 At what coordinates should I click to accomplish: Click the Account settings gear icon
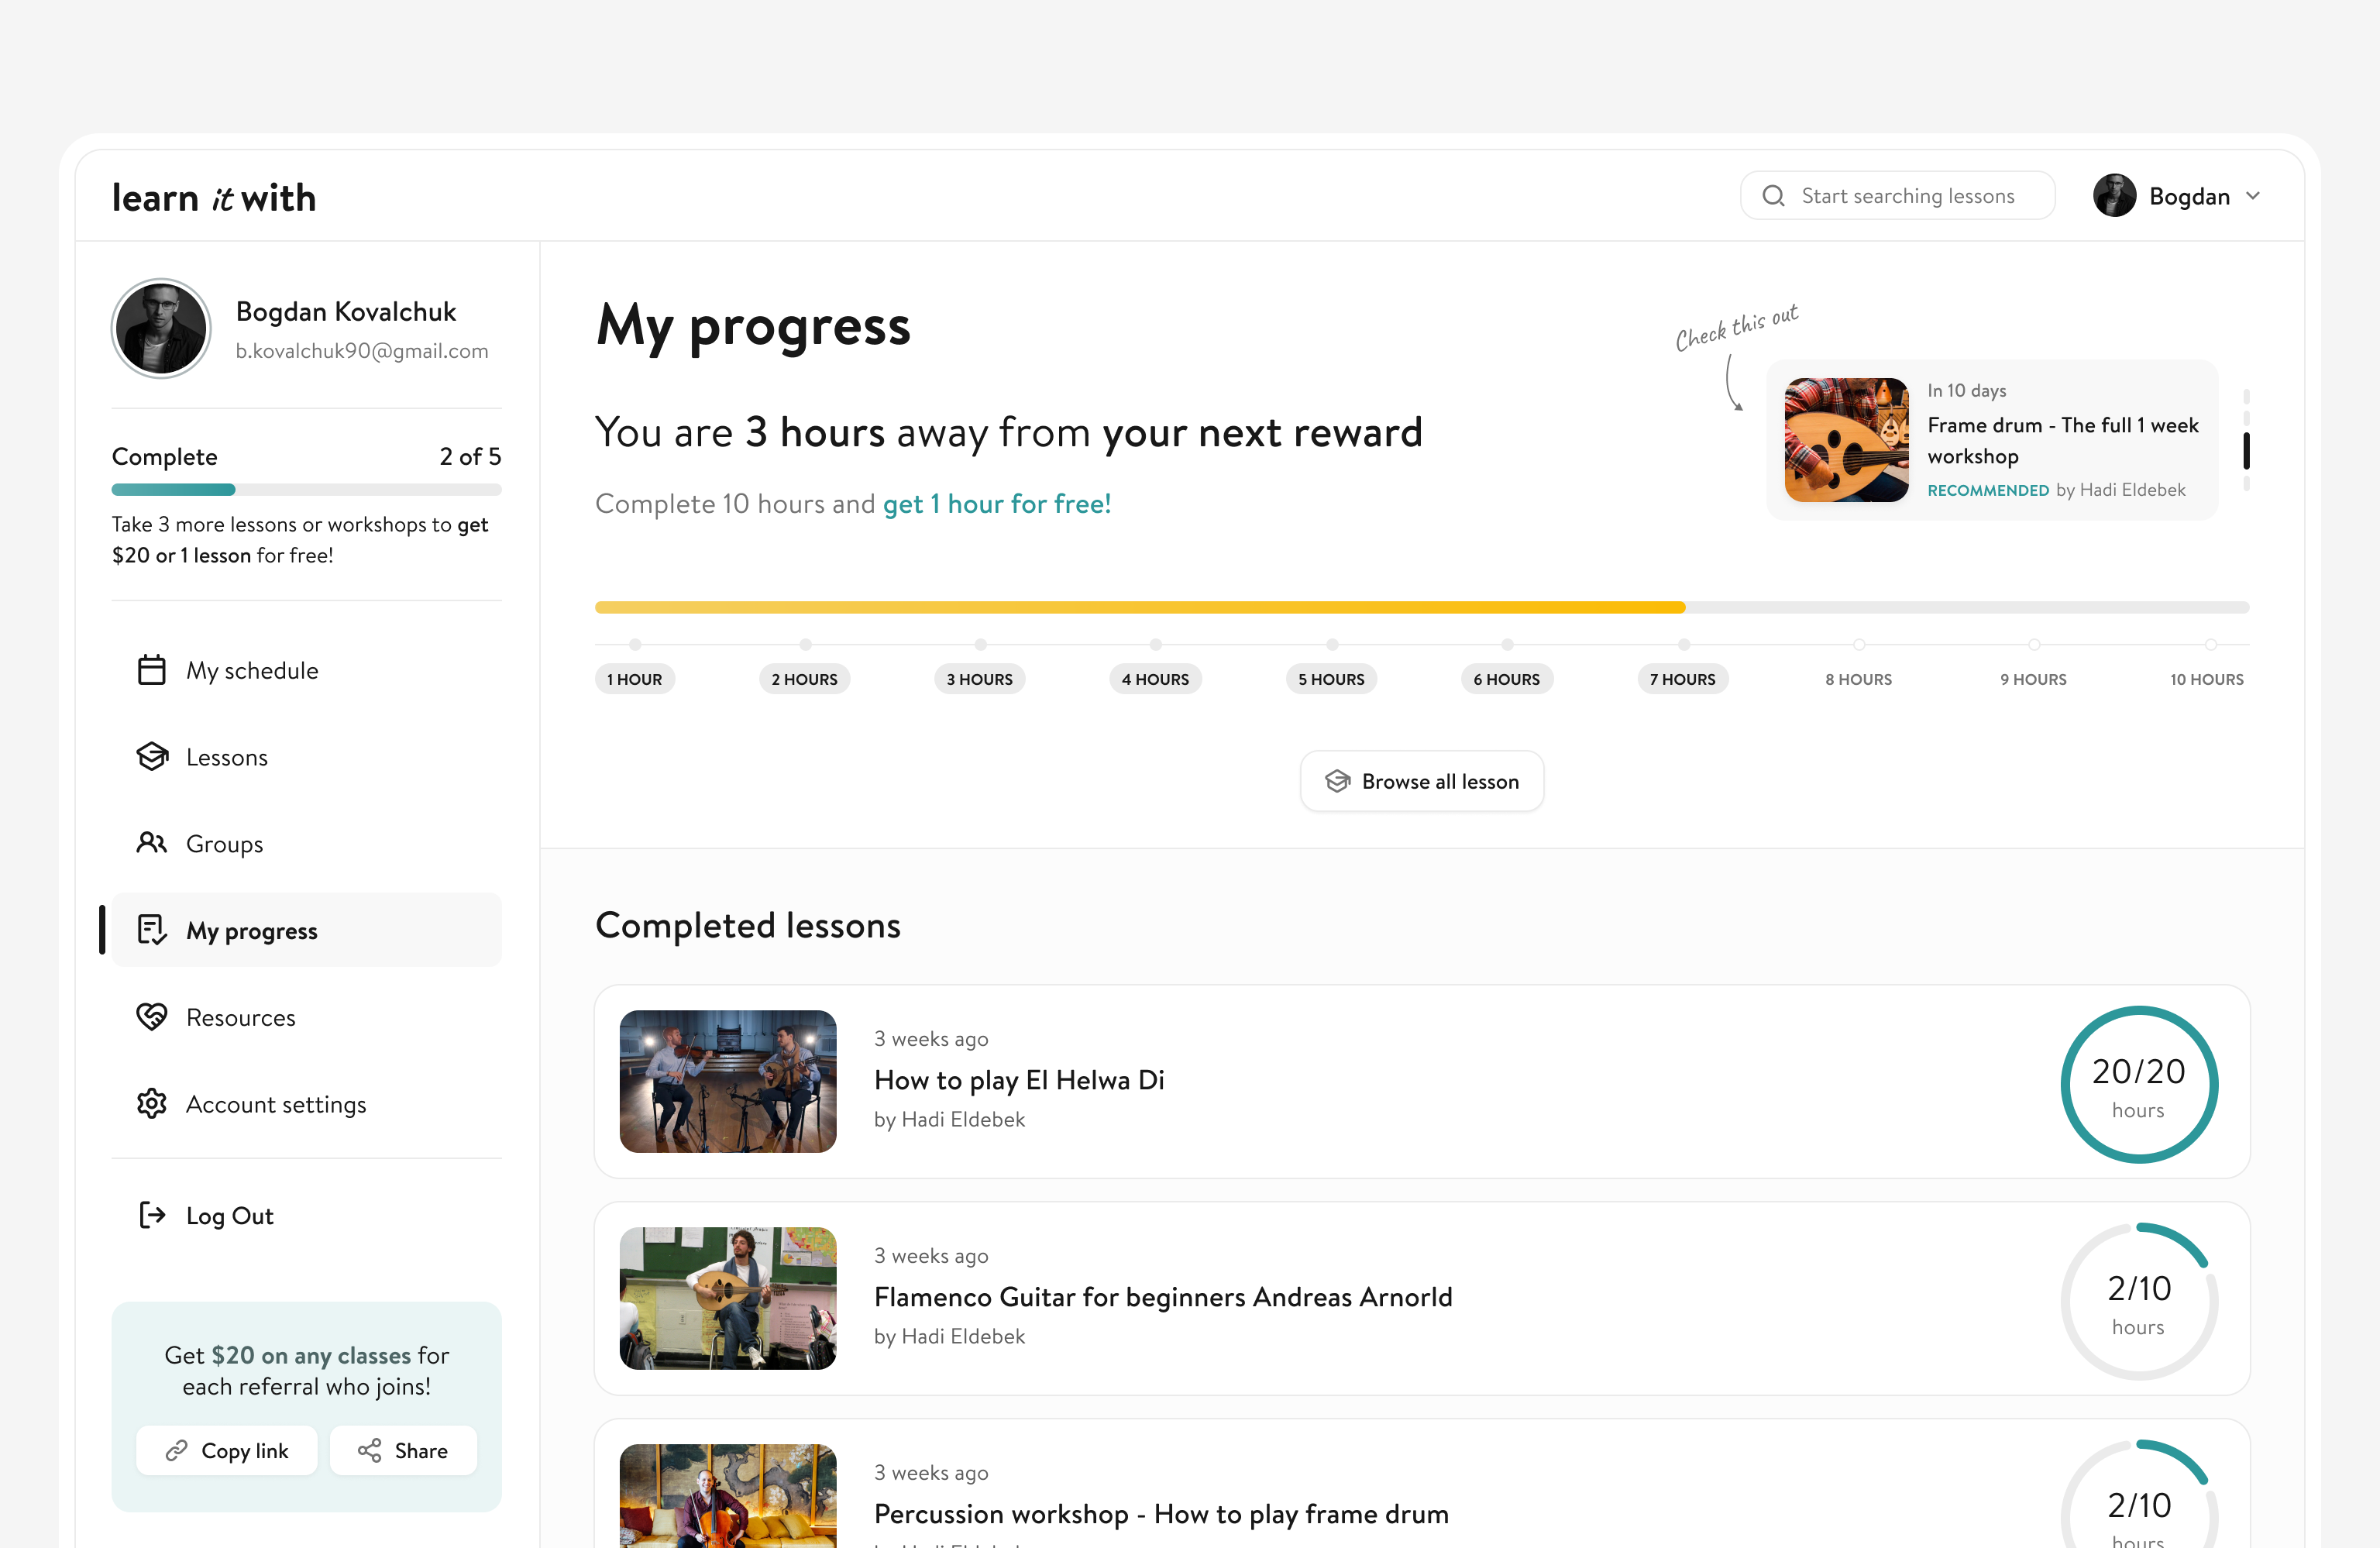click(x=151, y=1104)
